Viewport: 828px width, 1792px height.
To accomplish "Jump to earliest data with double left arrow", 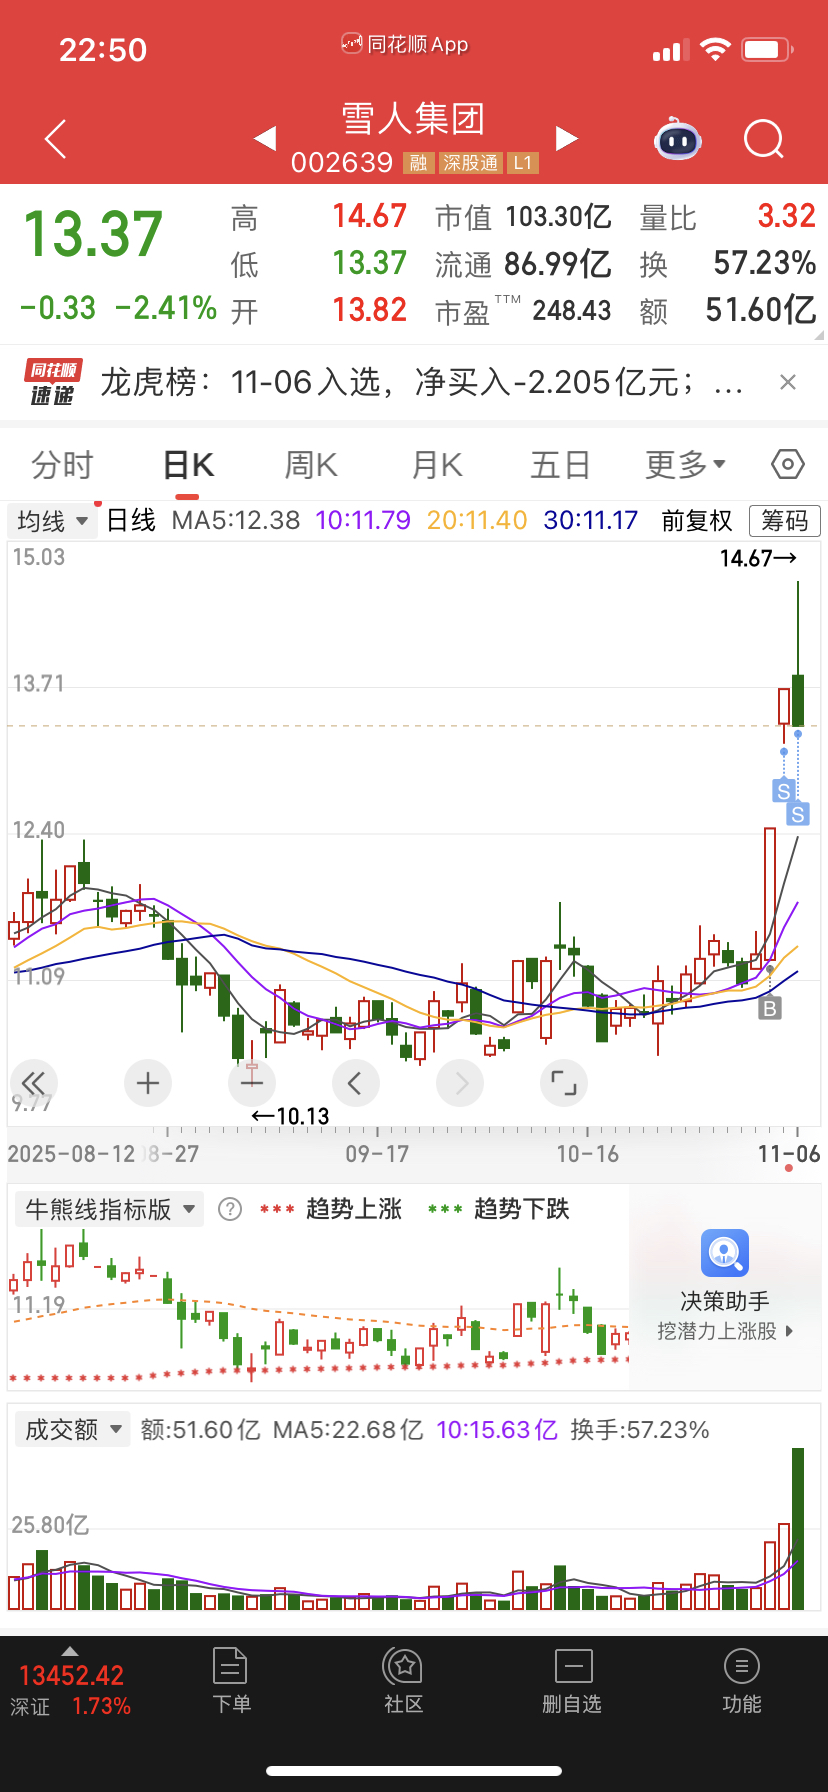I will pyautogui.click(x=34, y=1083).
